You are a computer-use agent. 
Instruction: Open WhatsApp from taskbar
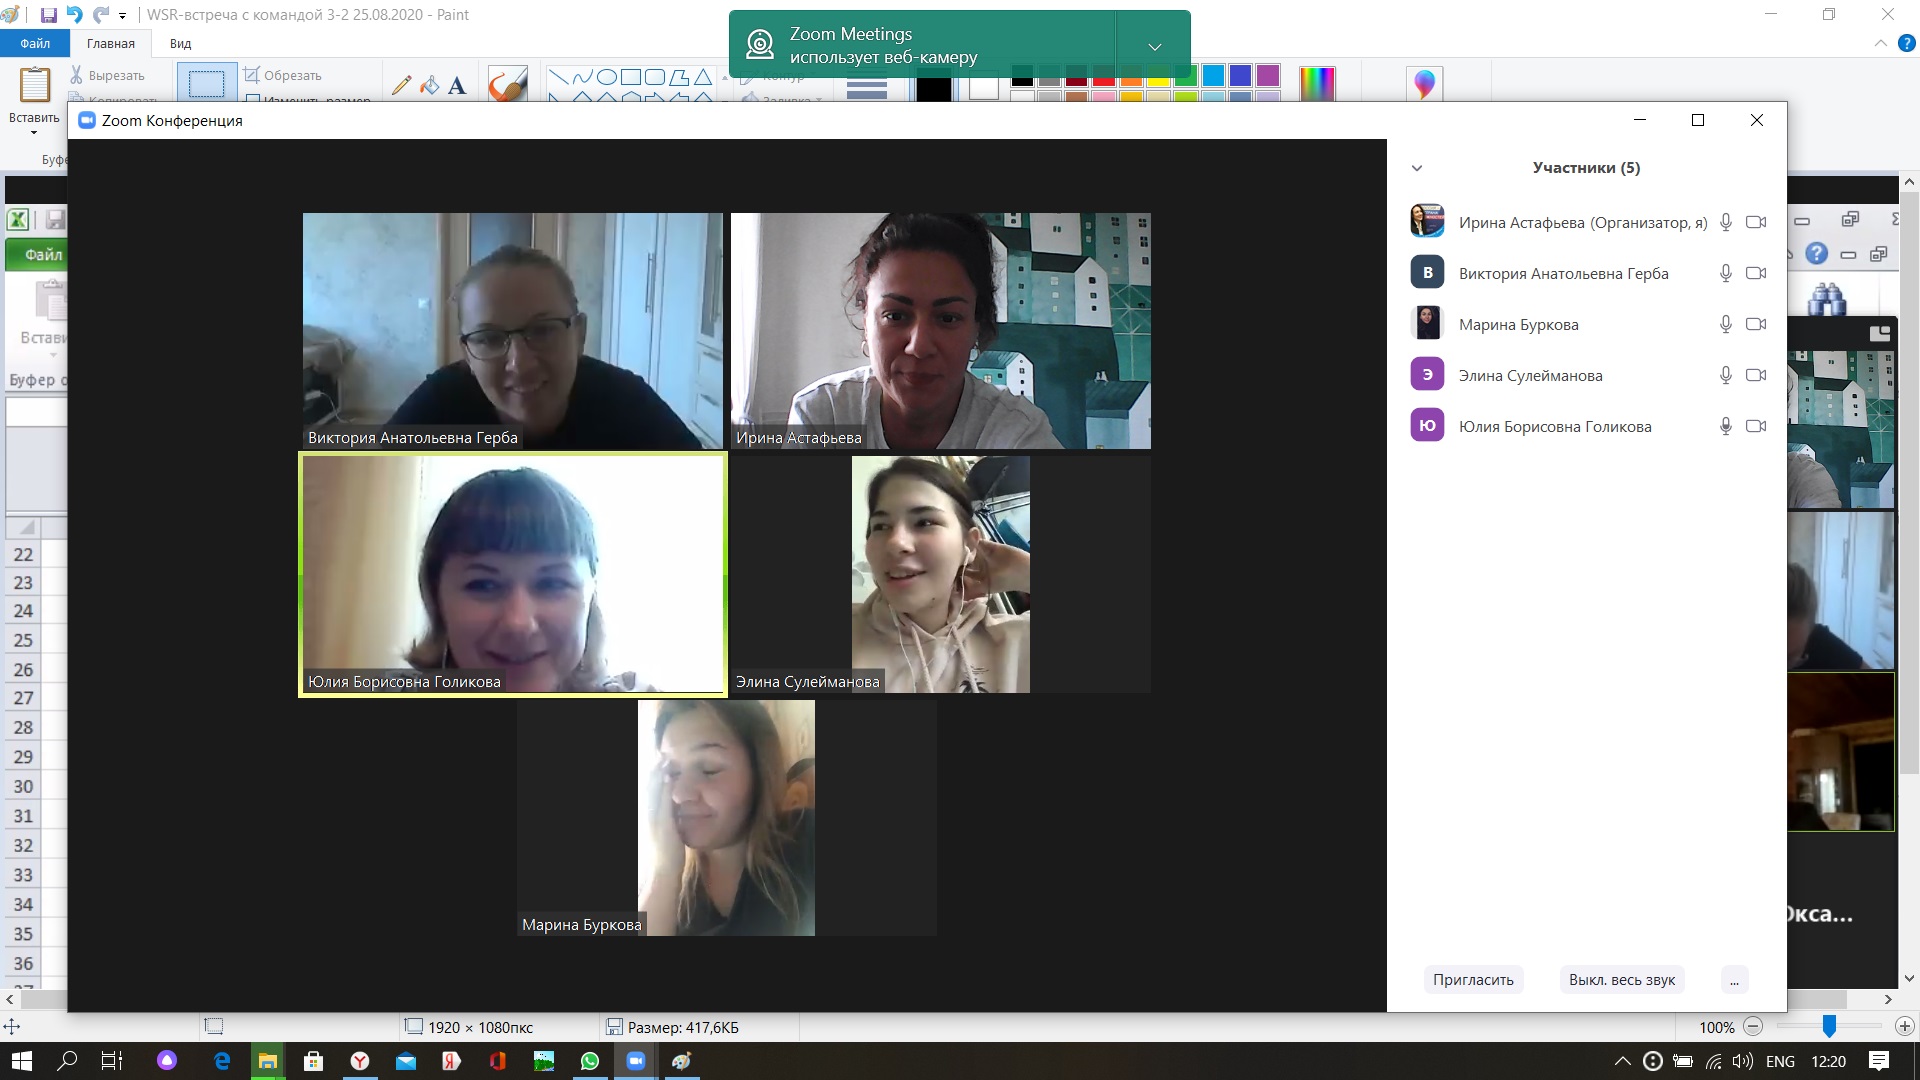(590, 1061)
